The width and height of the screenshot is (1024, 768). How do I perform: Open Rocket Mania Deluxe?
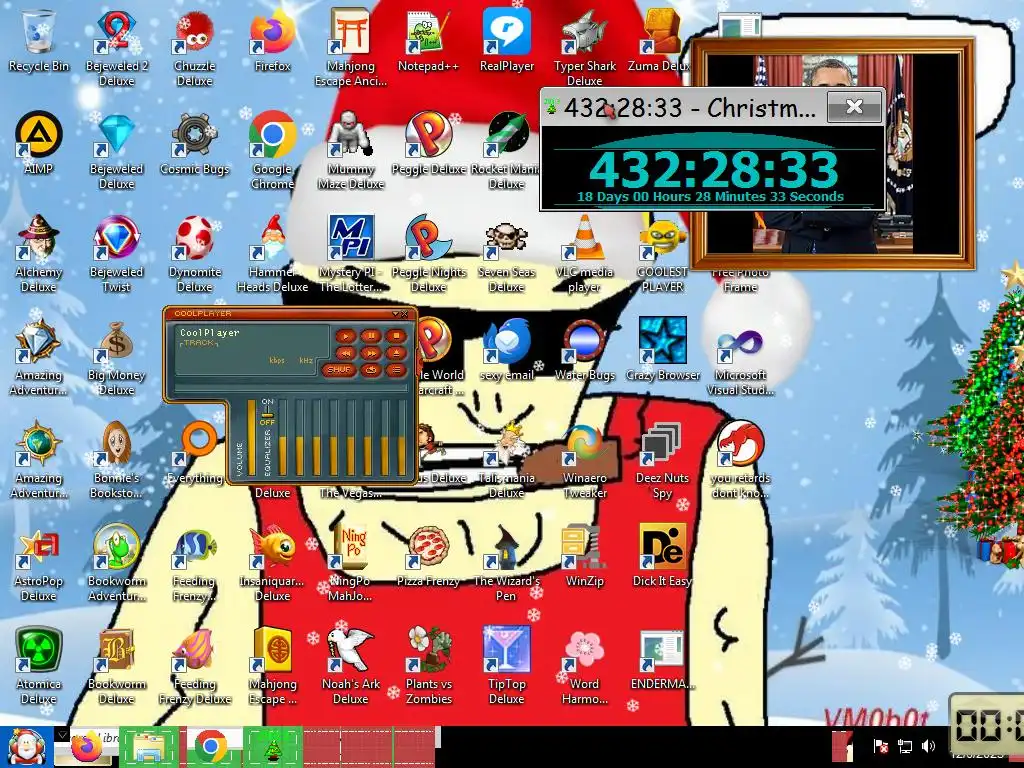click(507, 151)
